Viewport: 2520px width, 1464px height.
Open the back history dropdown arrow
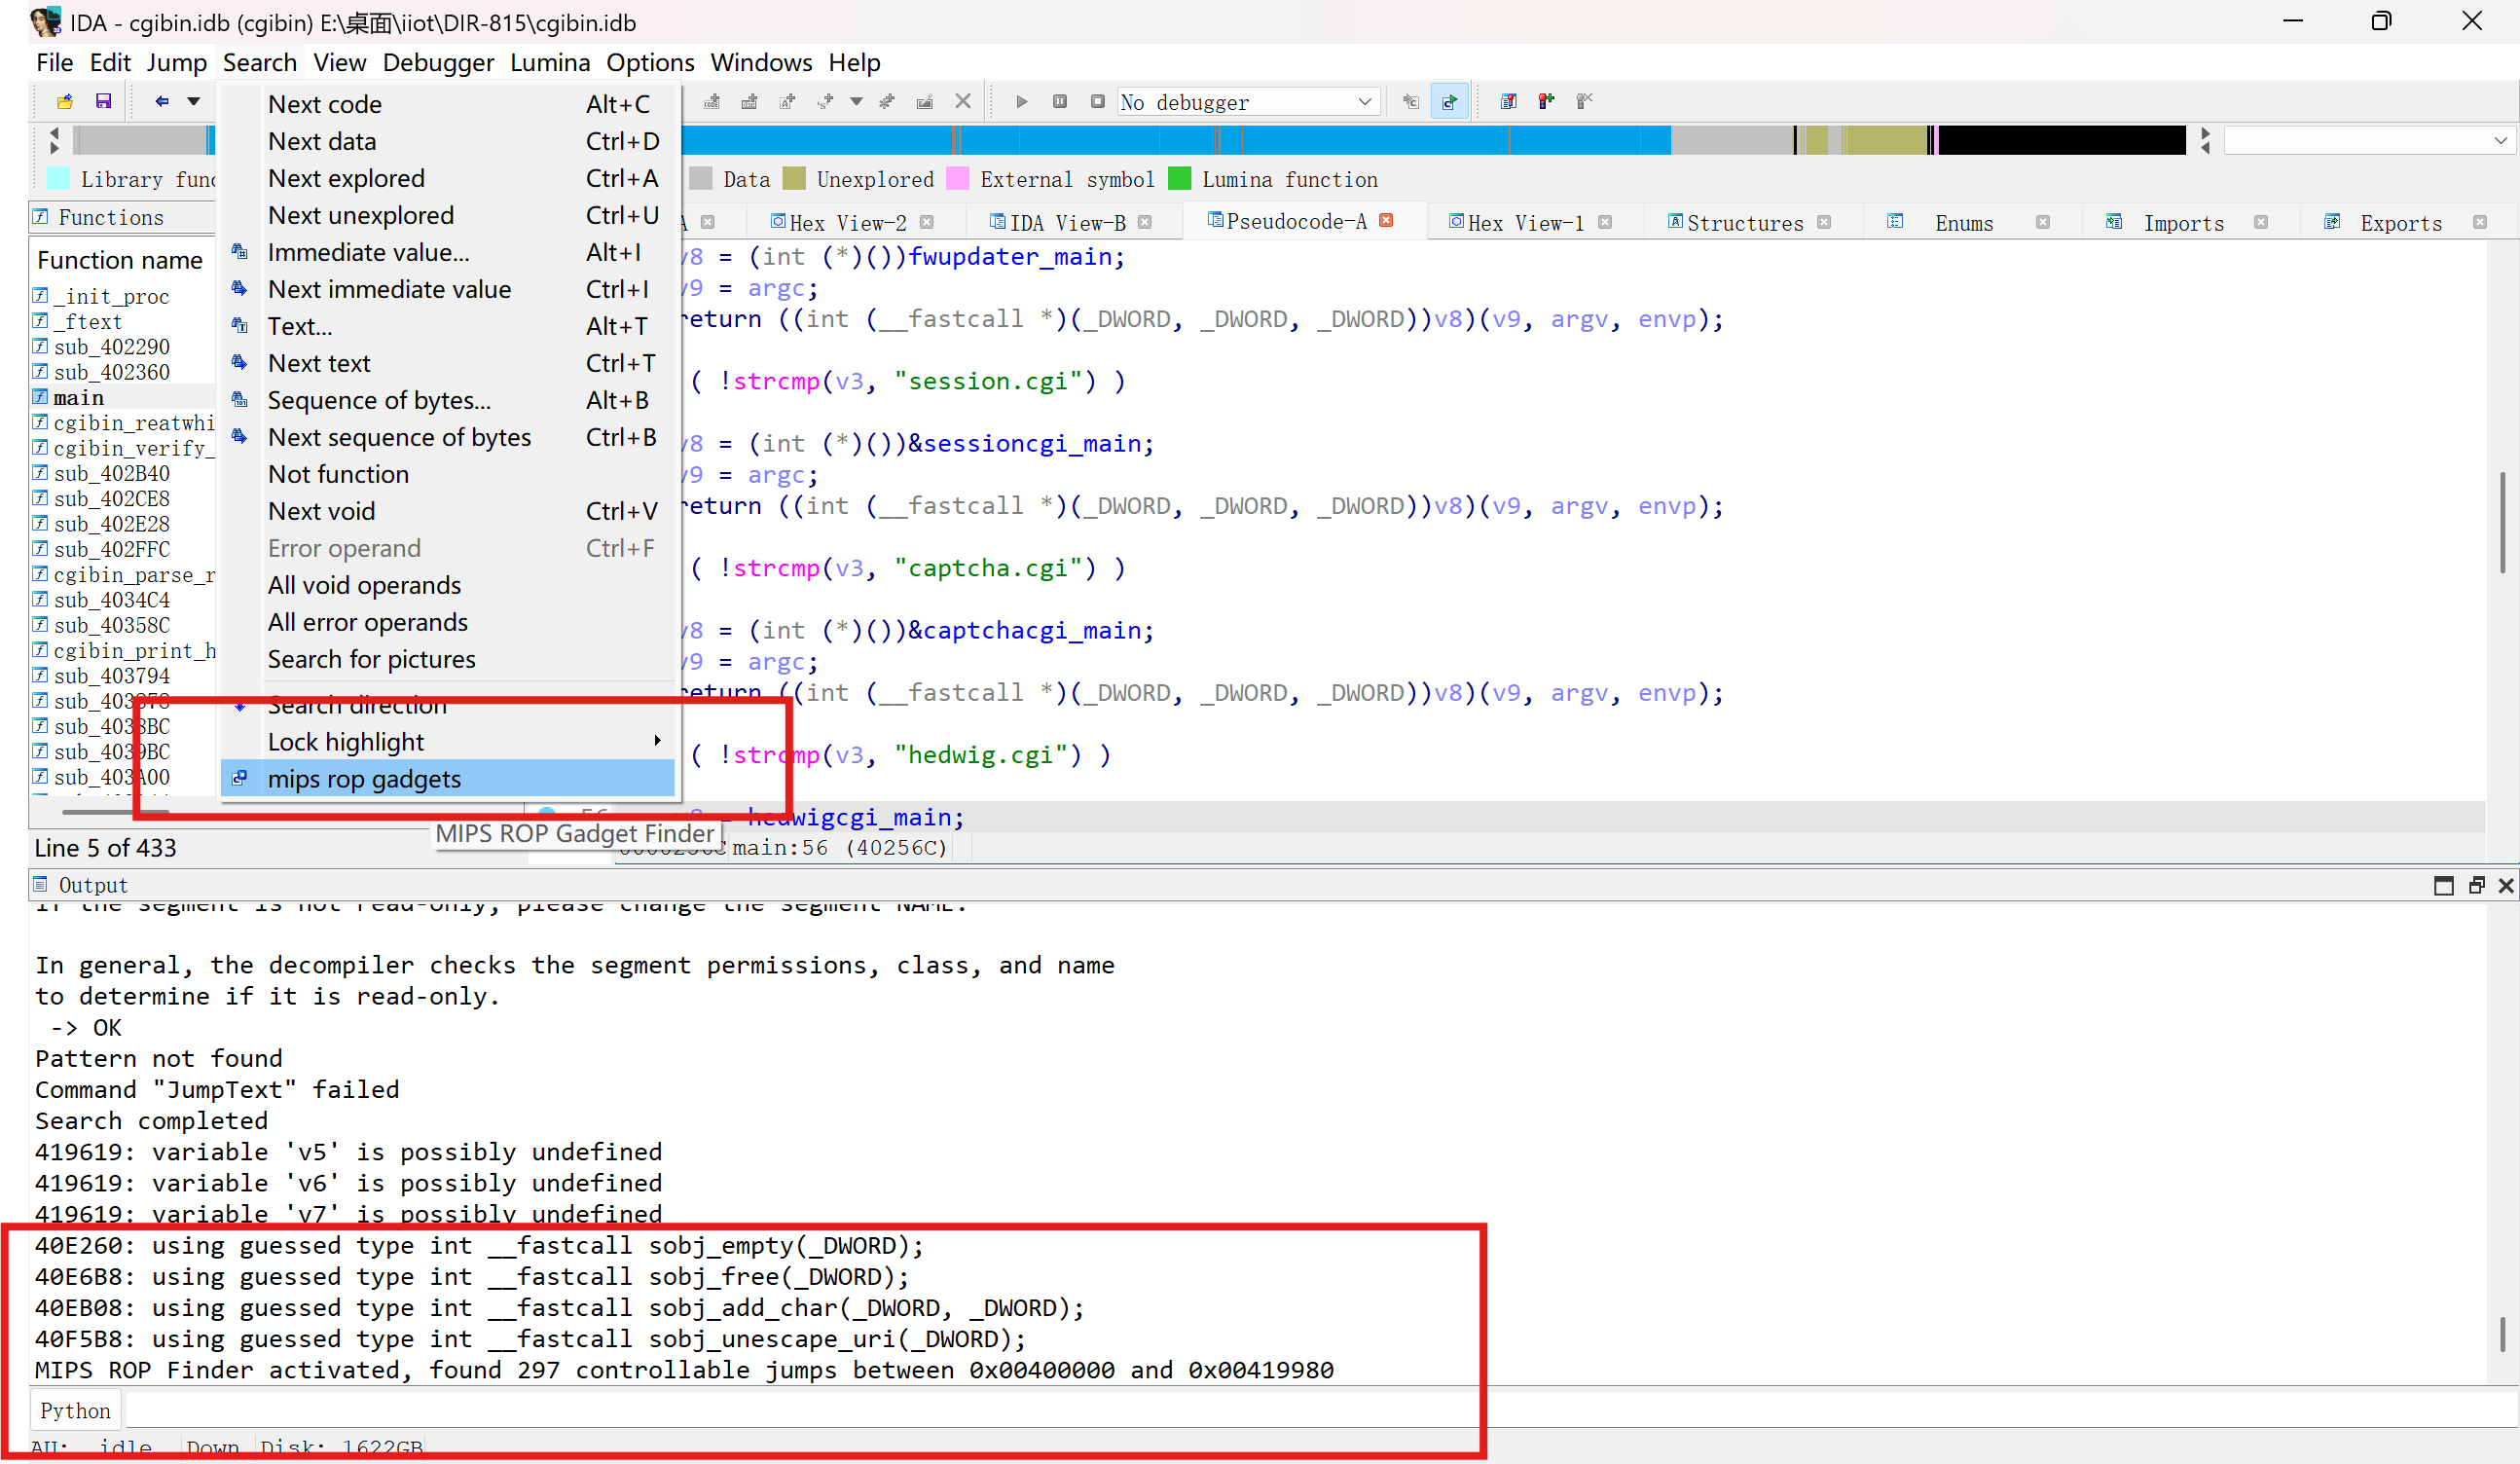(x=194, y=101)
